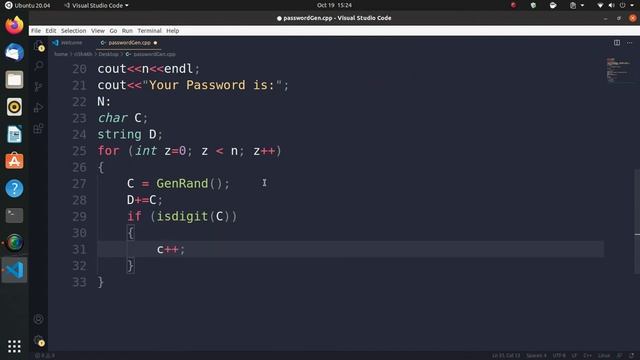This screenshot has width=640, height=360.
Task: Open the Selection menu
Action: (x=73, y=31)
